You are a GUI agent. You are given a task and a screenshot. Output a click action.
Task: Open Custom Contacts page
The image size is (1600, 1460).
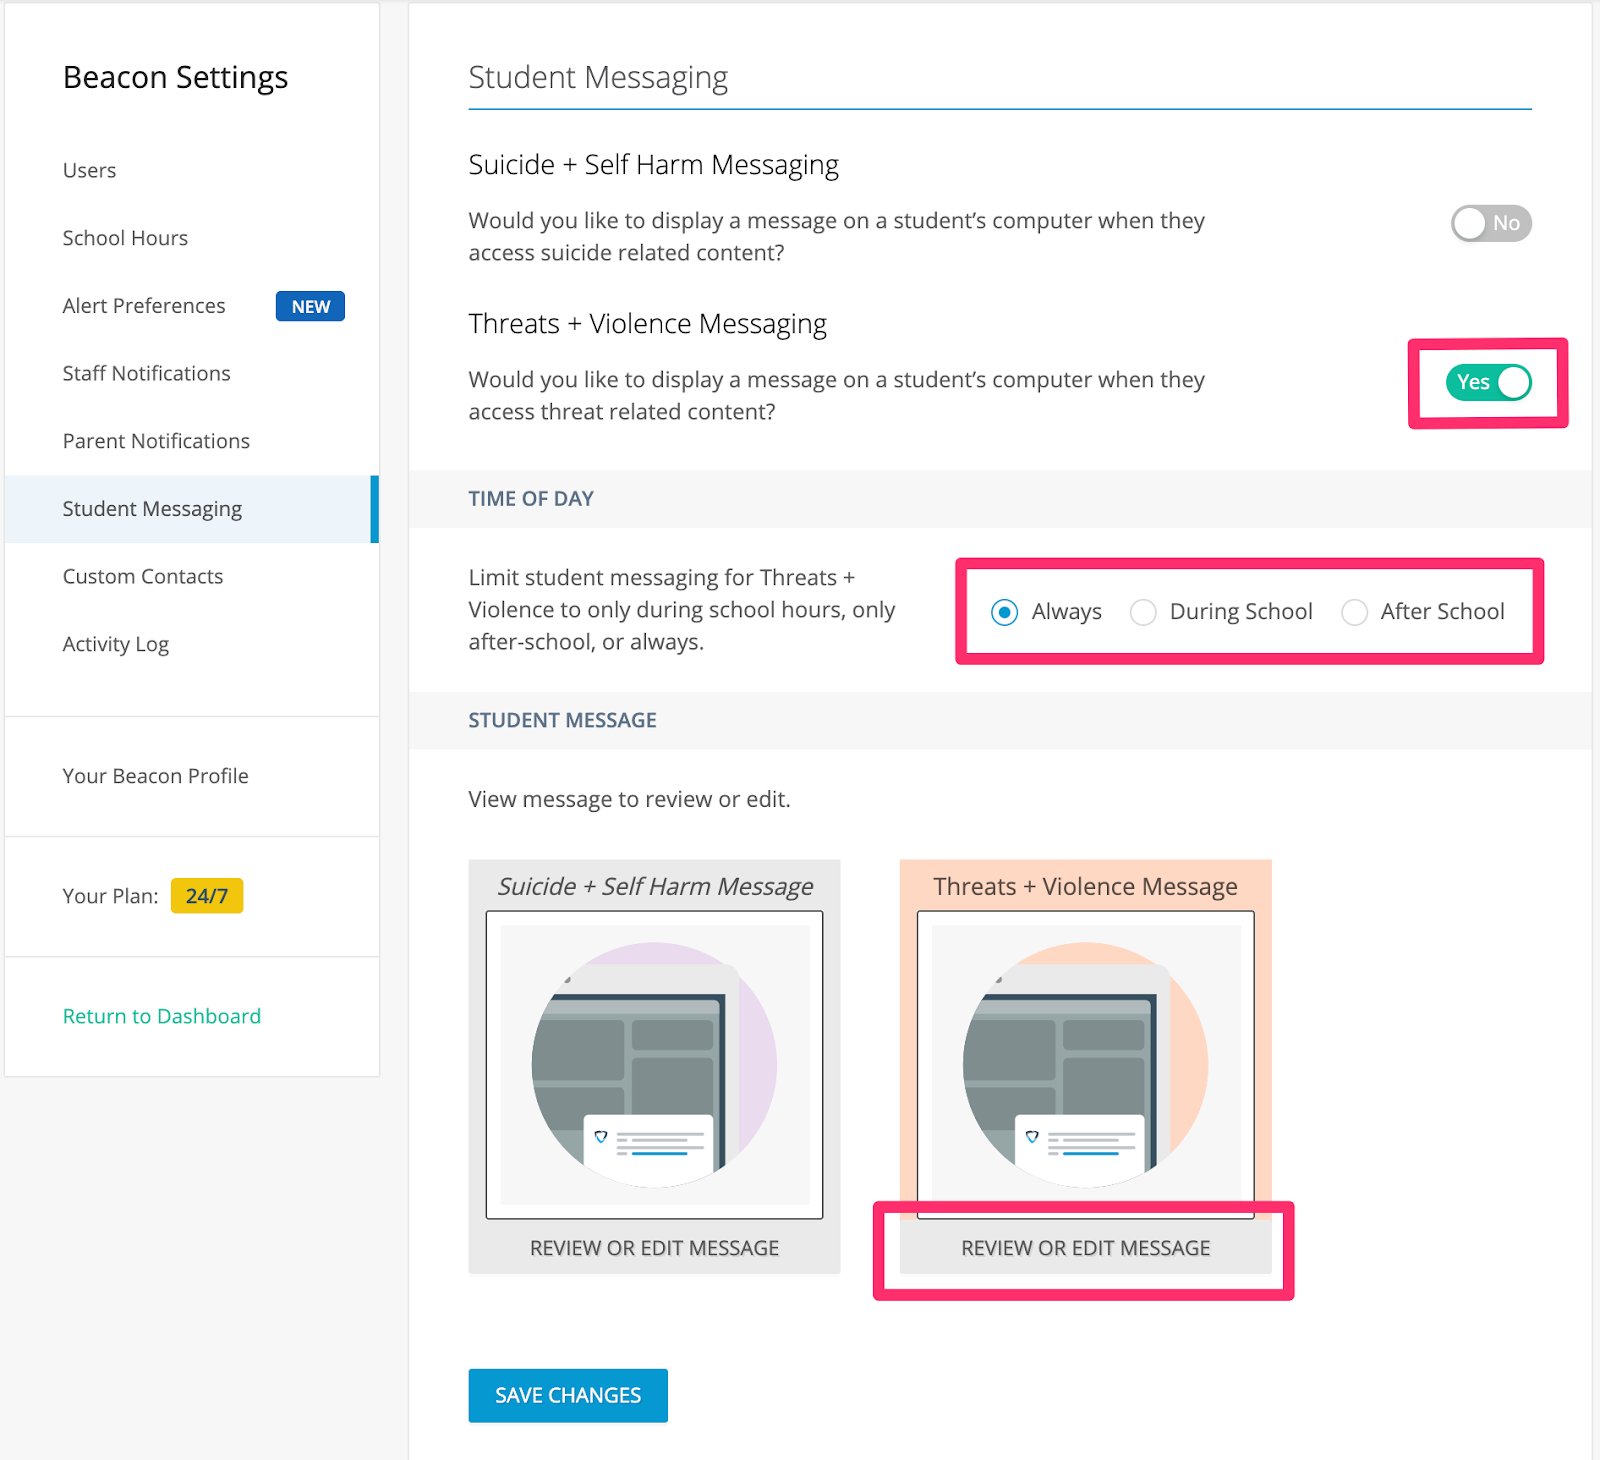click(x=143, y=576)
